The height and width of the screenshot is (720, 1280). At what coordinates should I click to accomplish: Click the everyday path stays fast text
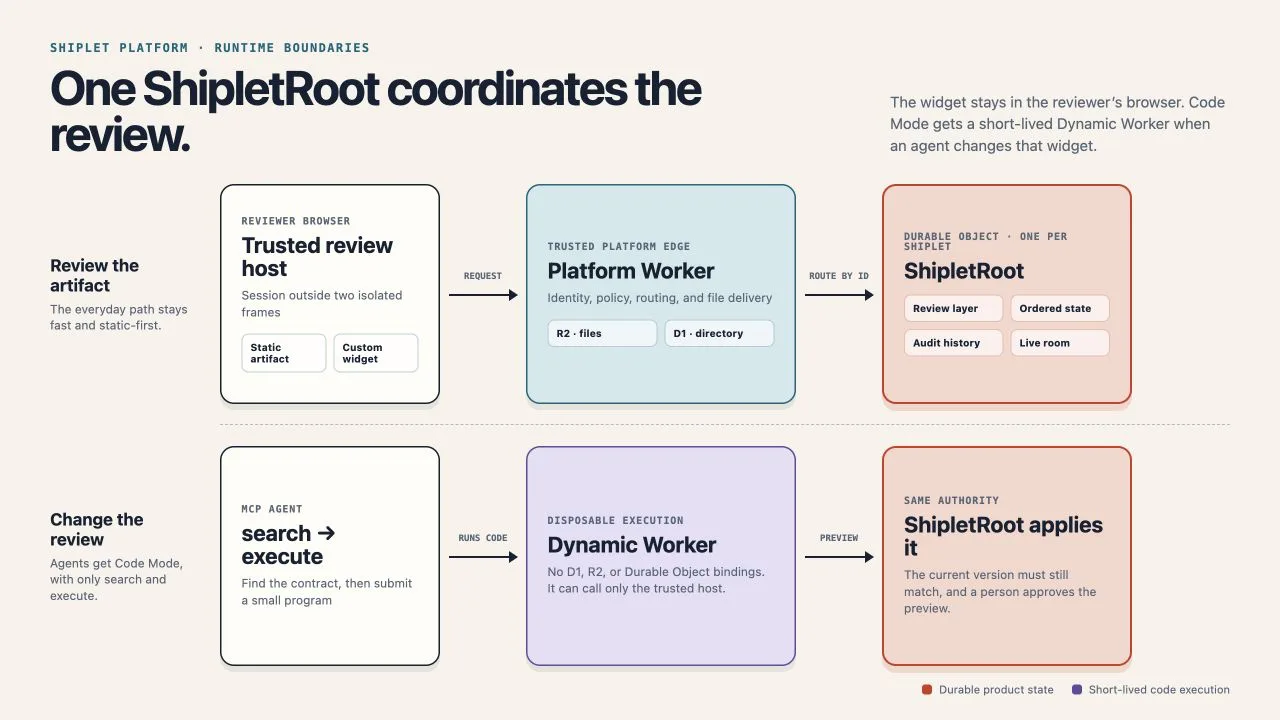(119, 318)
